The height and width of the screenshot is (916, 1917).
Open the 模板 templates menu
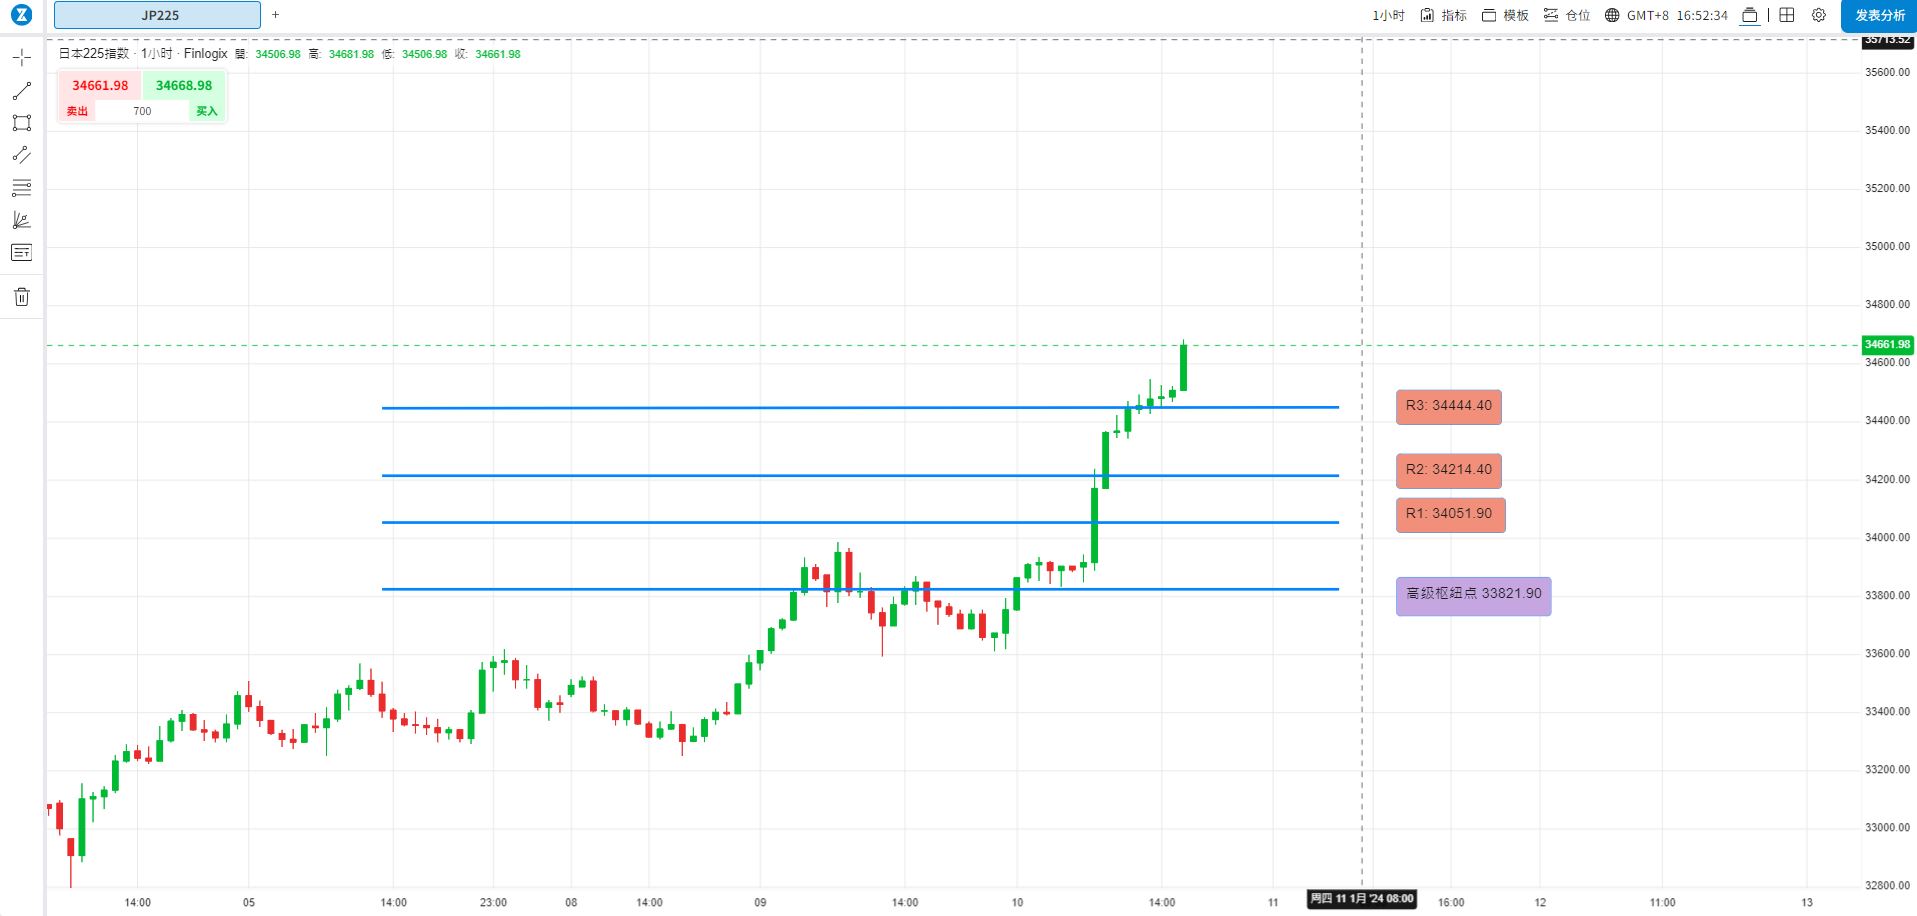[1505, 15]
